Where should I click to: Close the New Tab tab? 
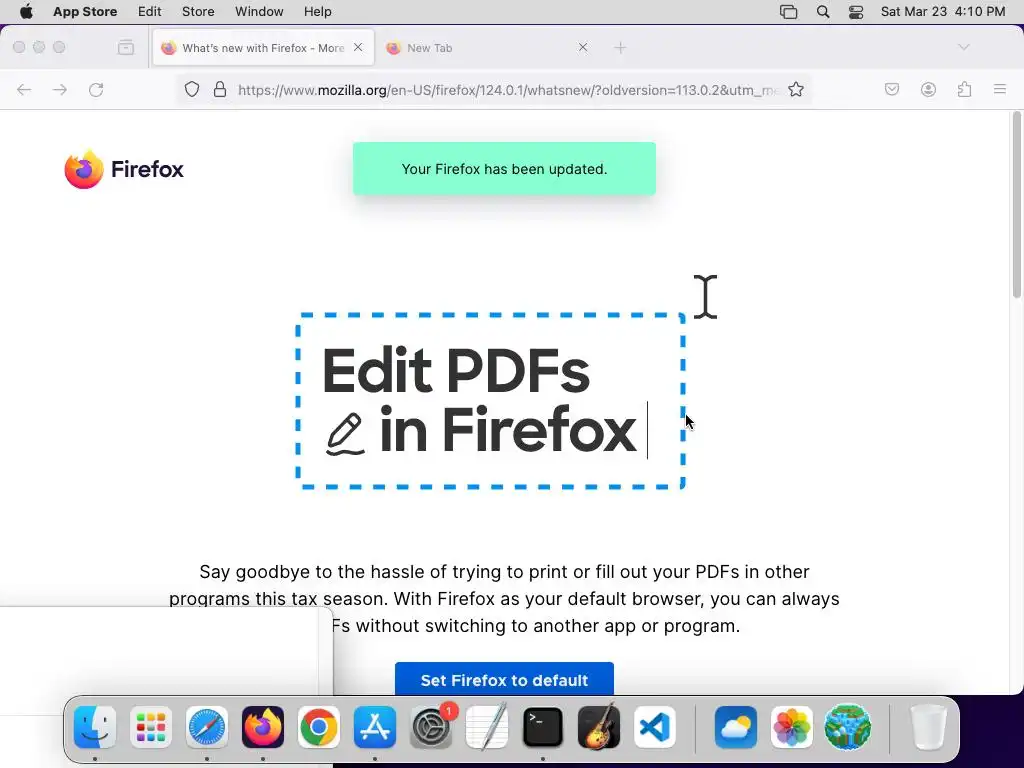[583, 47]
